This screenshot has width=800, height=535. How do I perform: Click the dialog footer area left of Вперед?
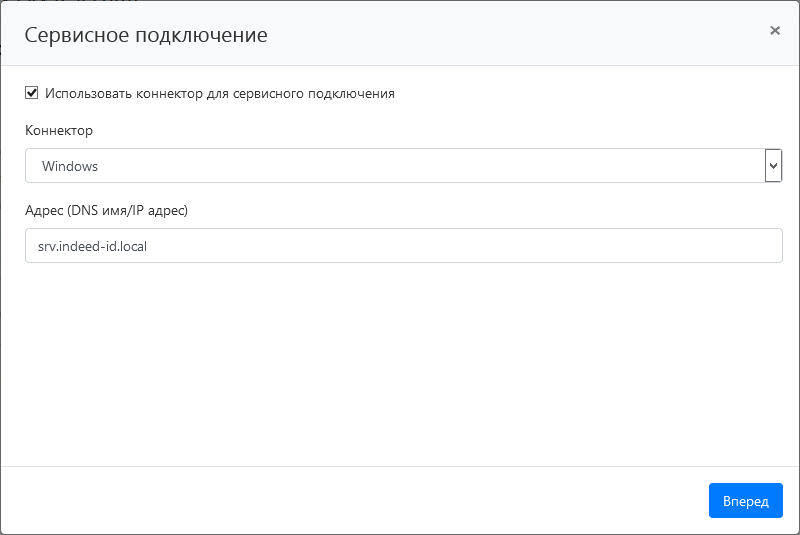[x=350, y=500]
